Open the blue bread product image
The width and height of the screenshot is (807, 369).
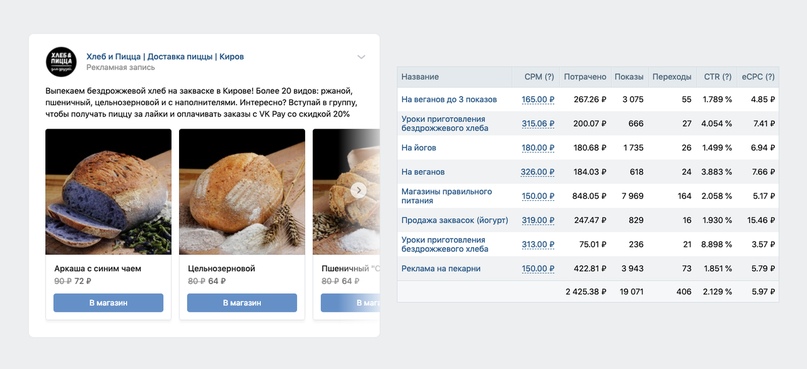(x=108, y=191)
